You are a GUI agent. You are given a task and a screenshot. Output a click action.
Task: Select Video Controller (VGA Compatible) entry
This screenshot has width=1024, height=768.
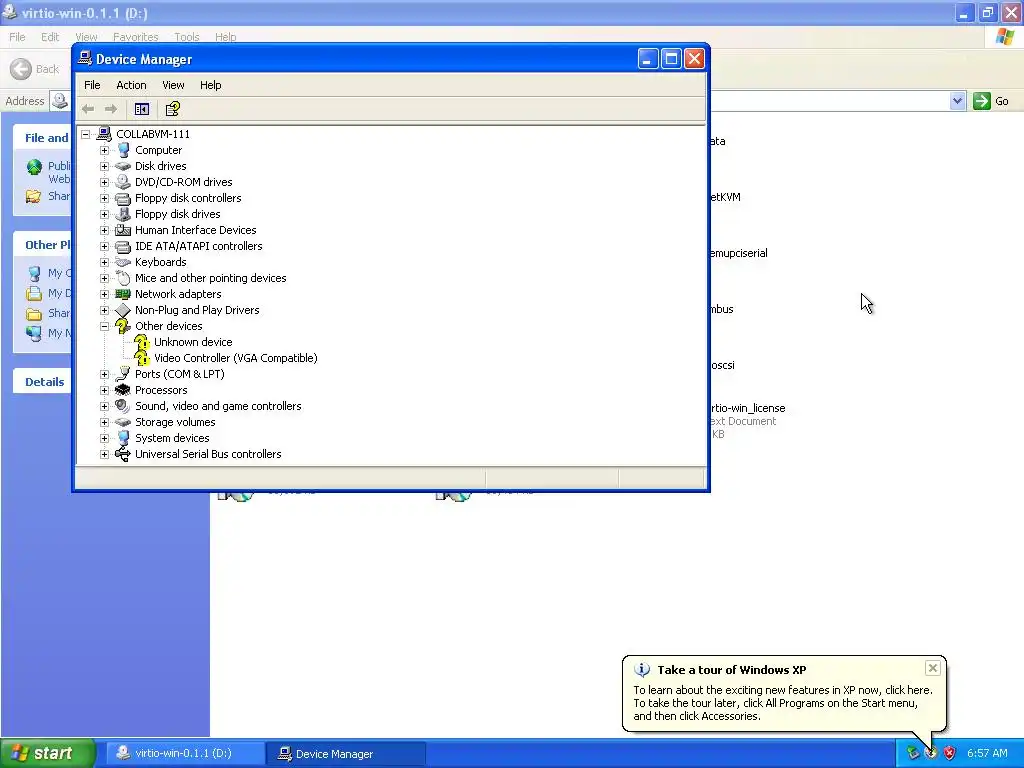click(x=235, y=358)
